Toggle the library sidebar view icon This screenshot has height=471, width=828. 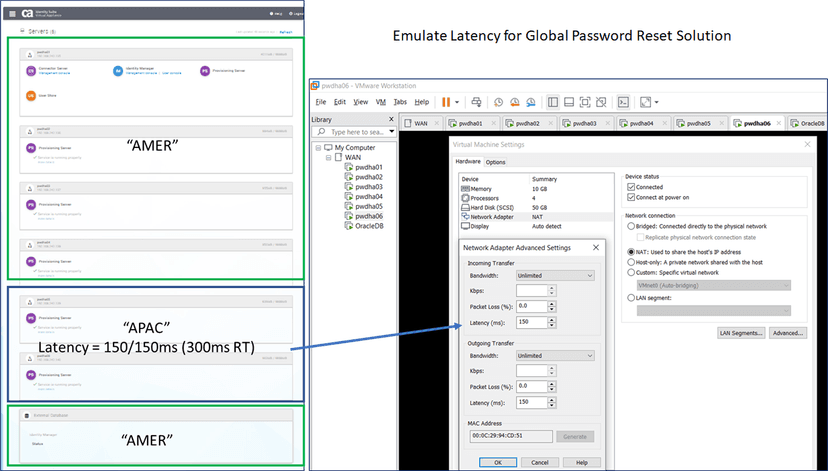(554, 102)
